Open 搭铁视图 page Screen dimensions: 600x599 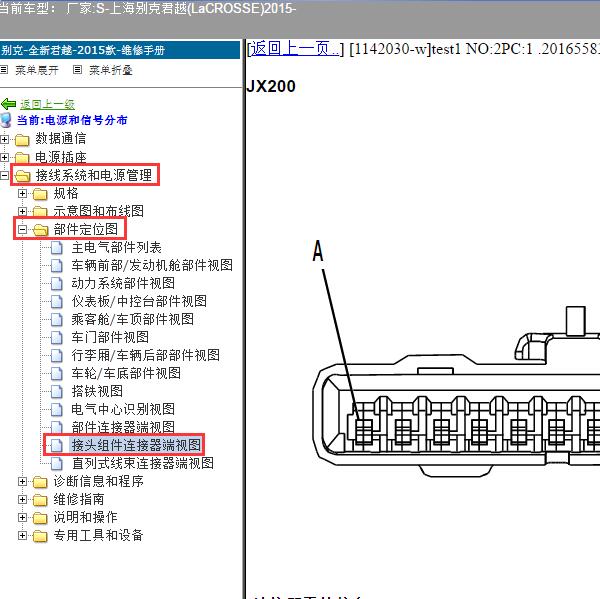pos(97,392)
